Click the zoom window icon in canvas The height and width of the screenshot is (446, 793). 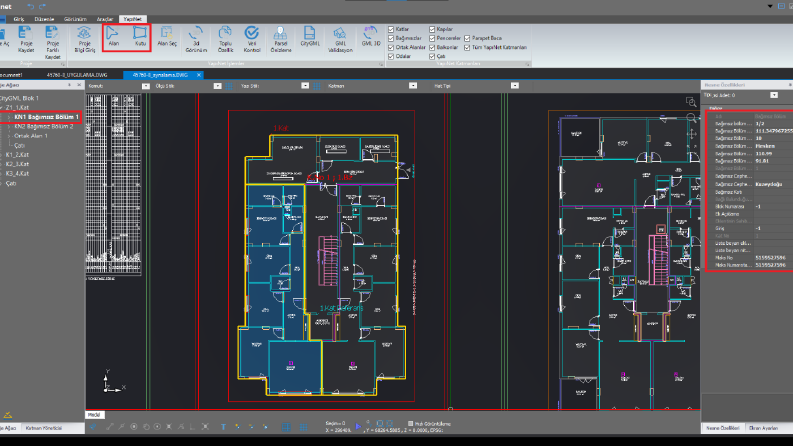click(691, 102)
